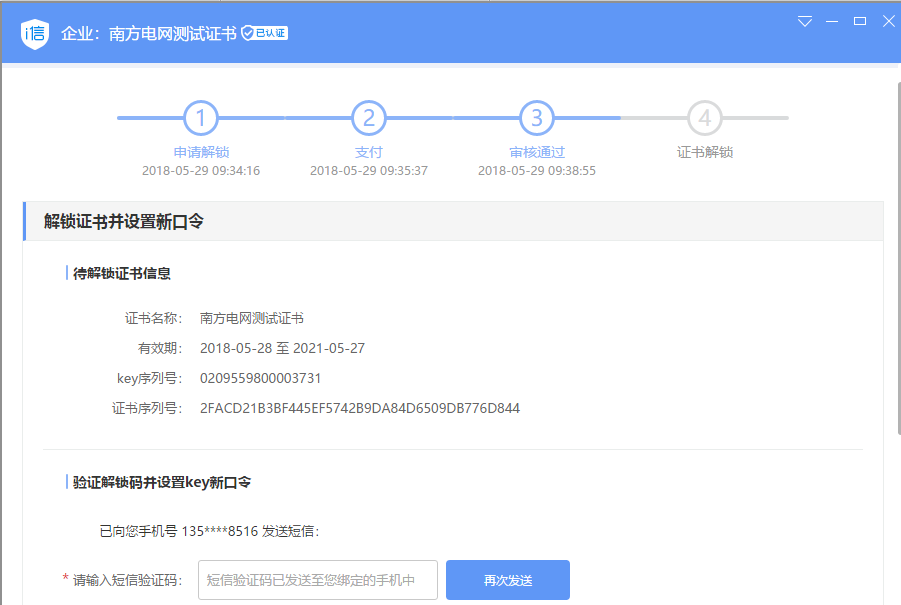This screenshot has width=901, height=605.
Task: Click the 再次发送 resend button
Action: 508,580
